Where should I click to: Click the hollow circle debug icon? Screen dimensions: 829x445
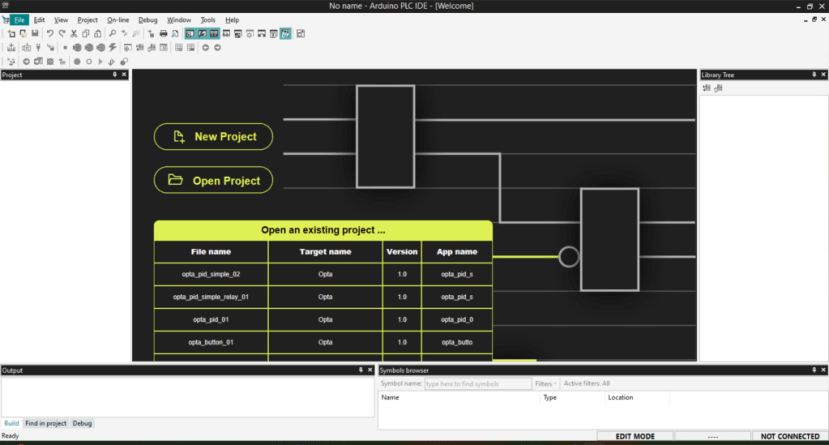click(89, 62)
